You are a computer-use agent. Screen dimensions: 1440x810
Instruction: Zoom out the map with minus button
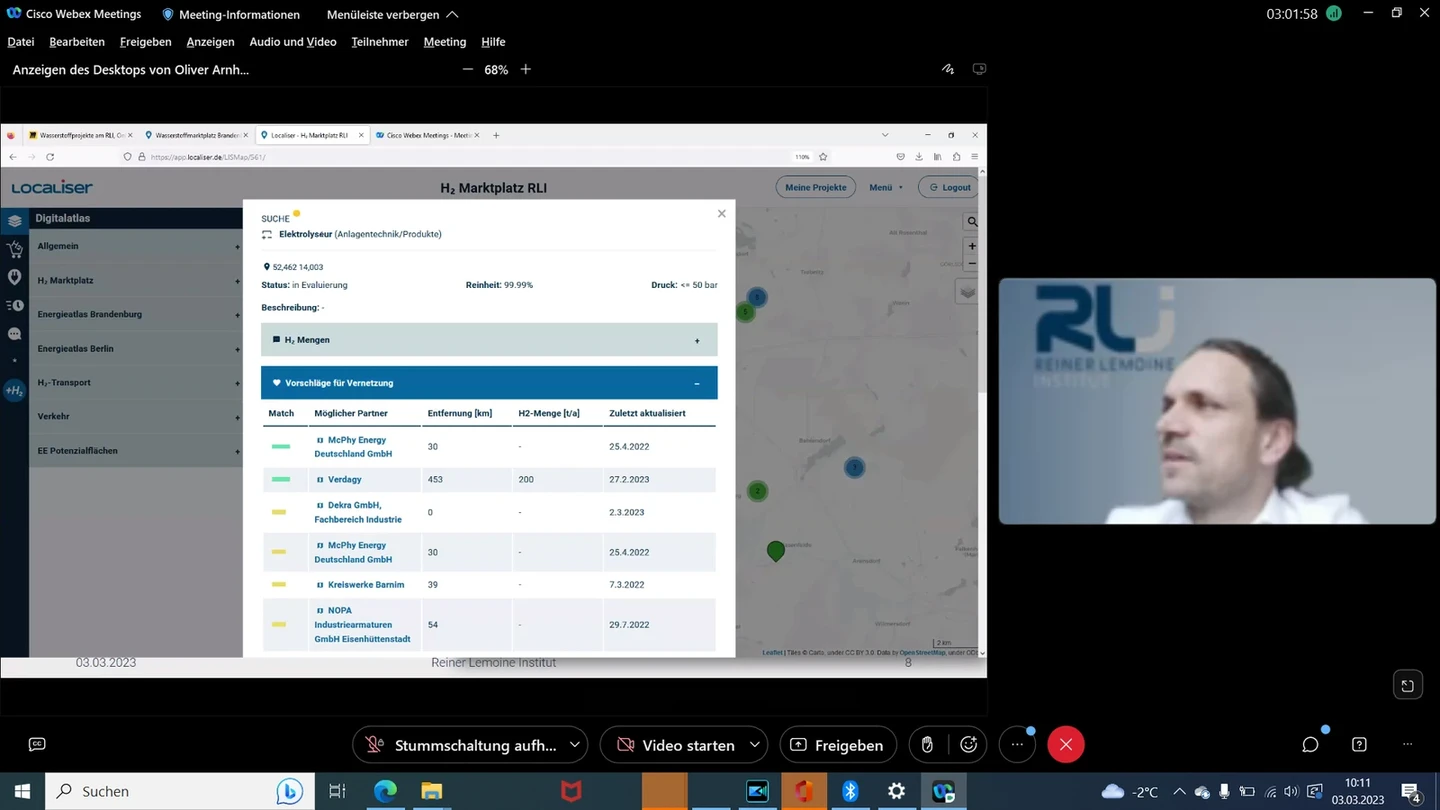(971, 264)
